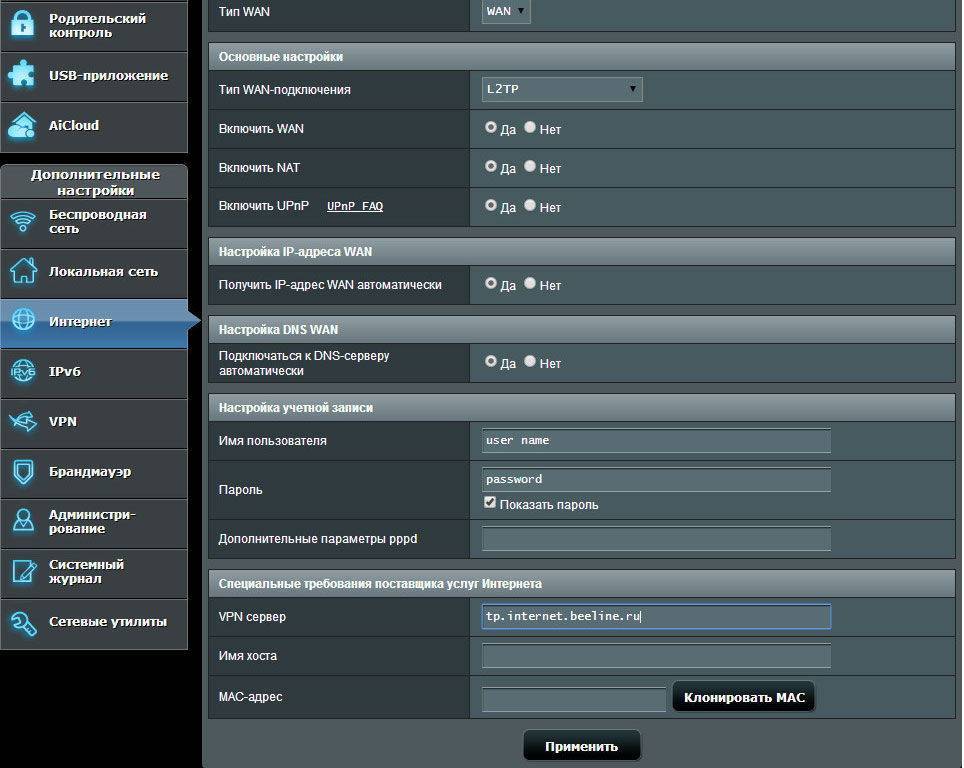
Task: Open the VPN sidebar icon
Action: click(22, 422)
